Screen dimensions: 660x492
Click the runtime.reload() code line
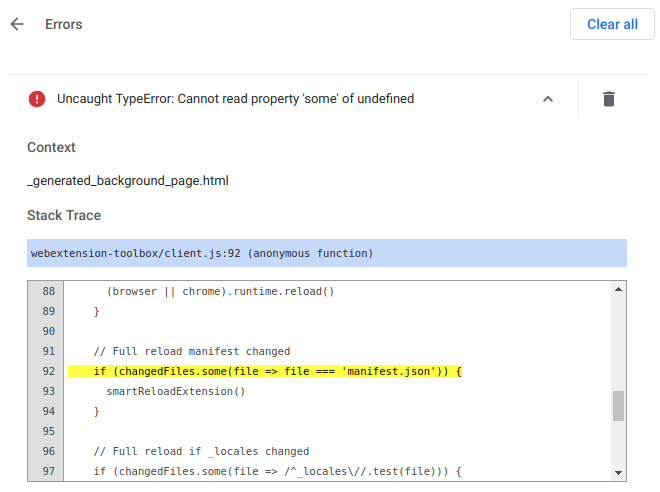(220, 291)
